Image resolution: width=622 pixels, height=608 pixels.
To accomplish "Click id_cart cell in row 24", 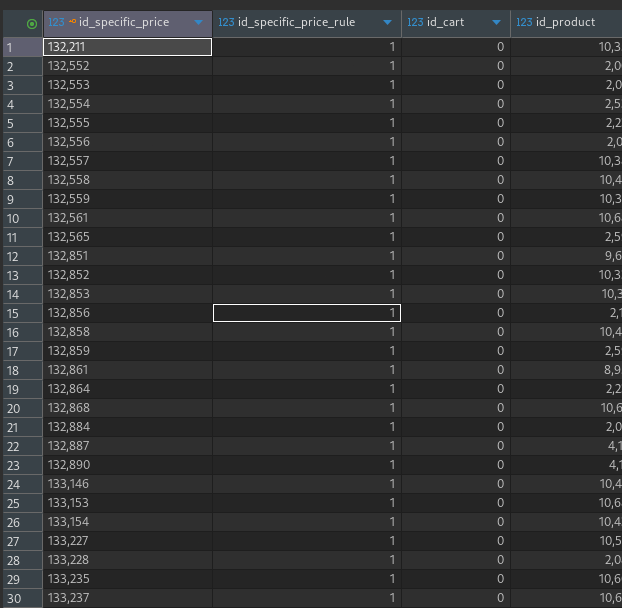I will [x=456, y=485].
